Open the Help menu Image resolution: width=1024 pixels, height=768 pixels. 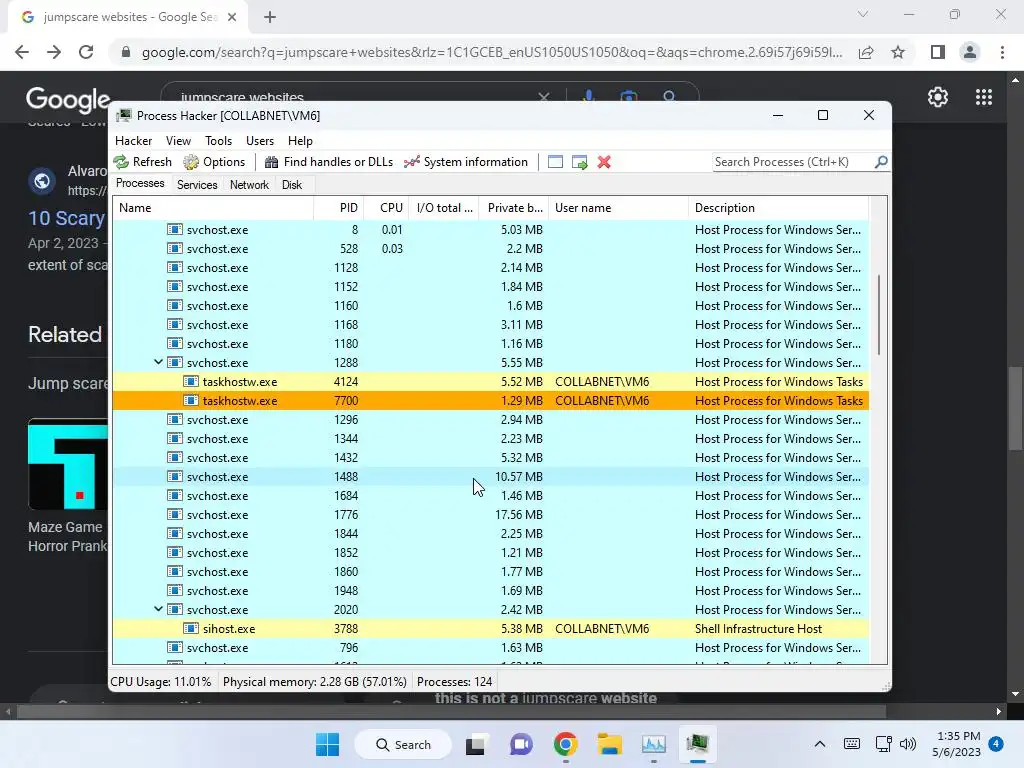(300, 141)
